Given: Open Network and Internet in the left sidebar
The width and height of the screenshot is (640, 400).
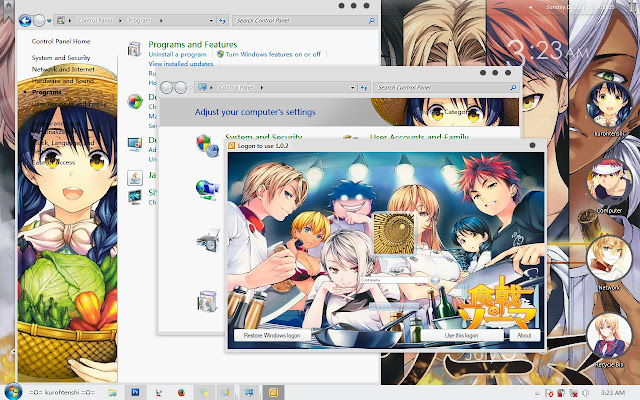Looking at the screenshot, I should pyautogui.click(x=63, y=69).
